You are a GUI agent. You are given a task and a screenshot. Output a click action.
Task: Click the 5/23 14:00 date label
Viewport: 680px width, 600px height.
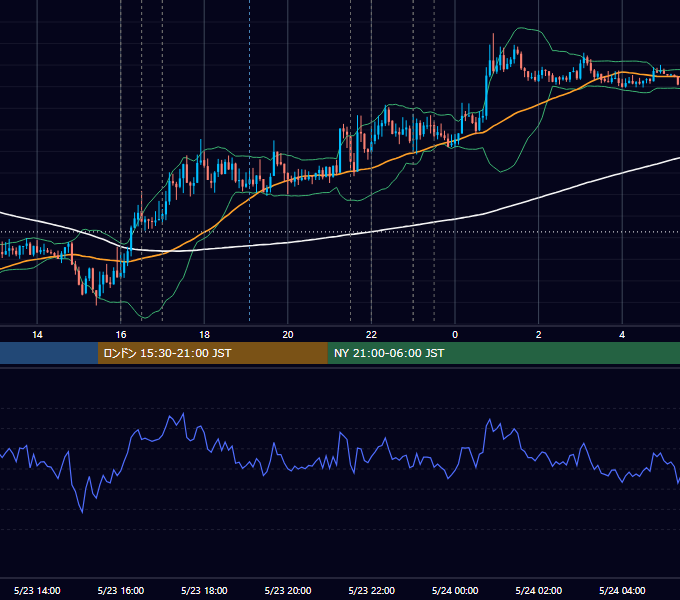click(x=37, y=590)
